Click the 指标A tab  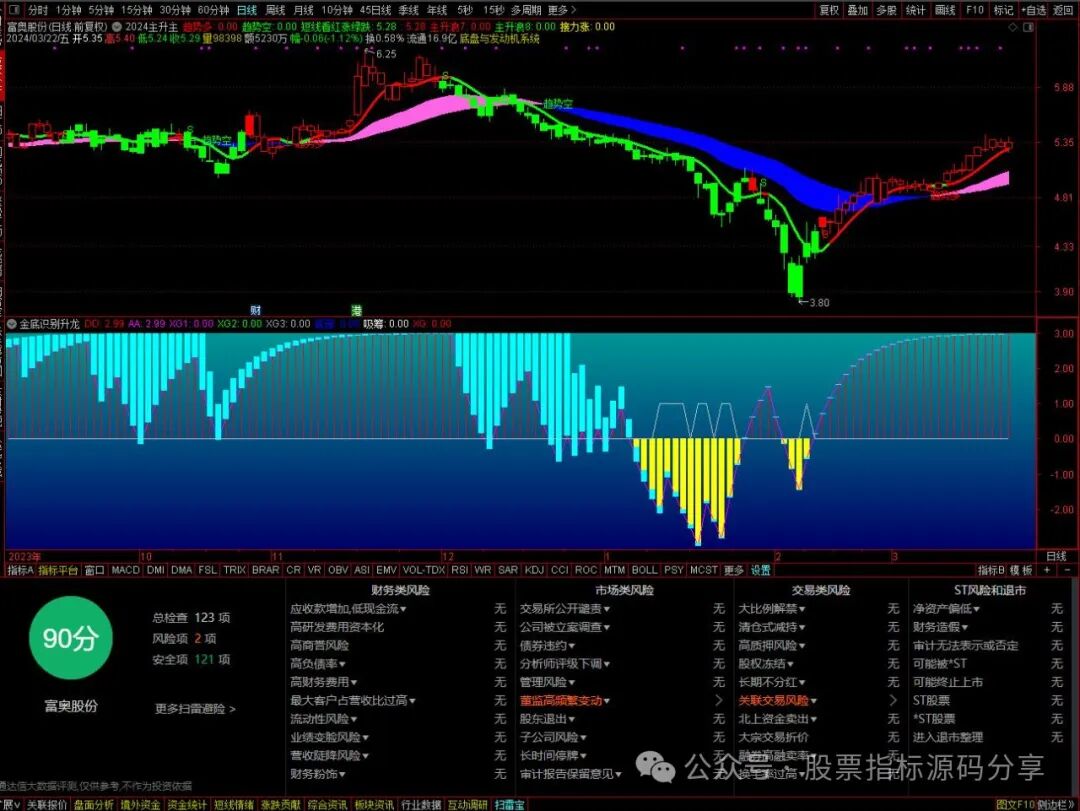point(20,570)
